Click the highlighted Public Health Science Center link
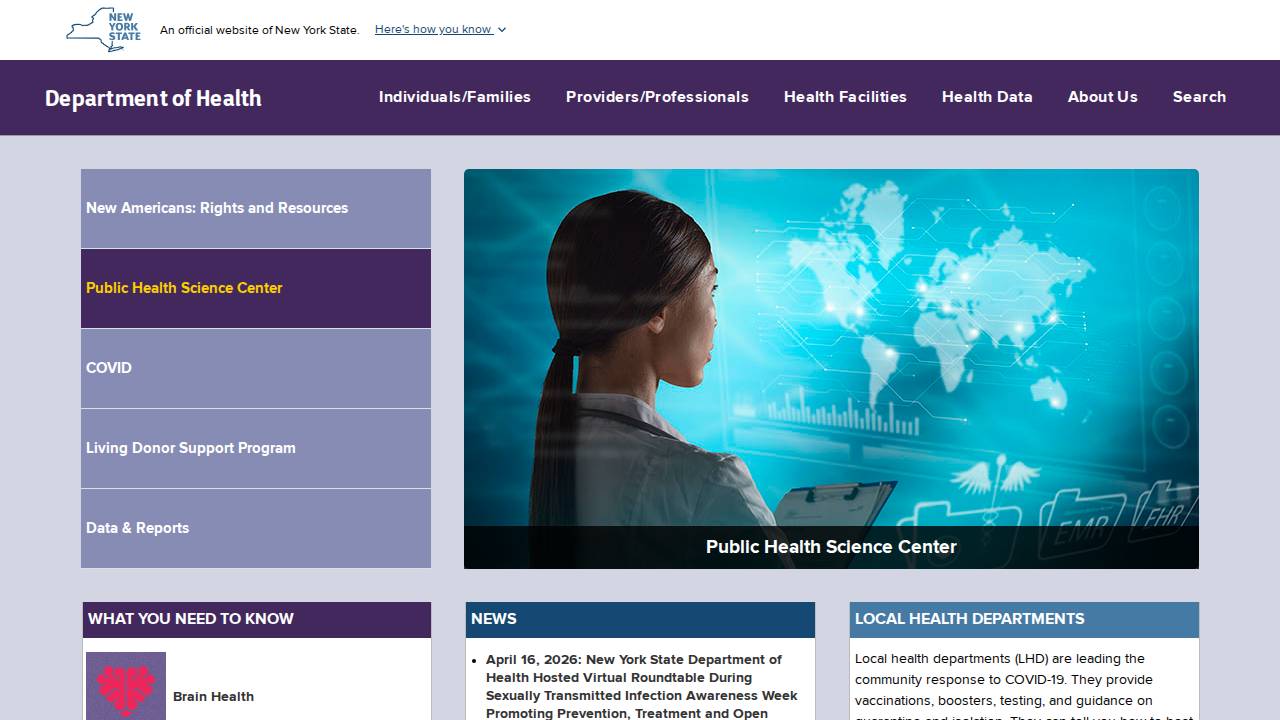1280x720 pixels. (184, 288)
